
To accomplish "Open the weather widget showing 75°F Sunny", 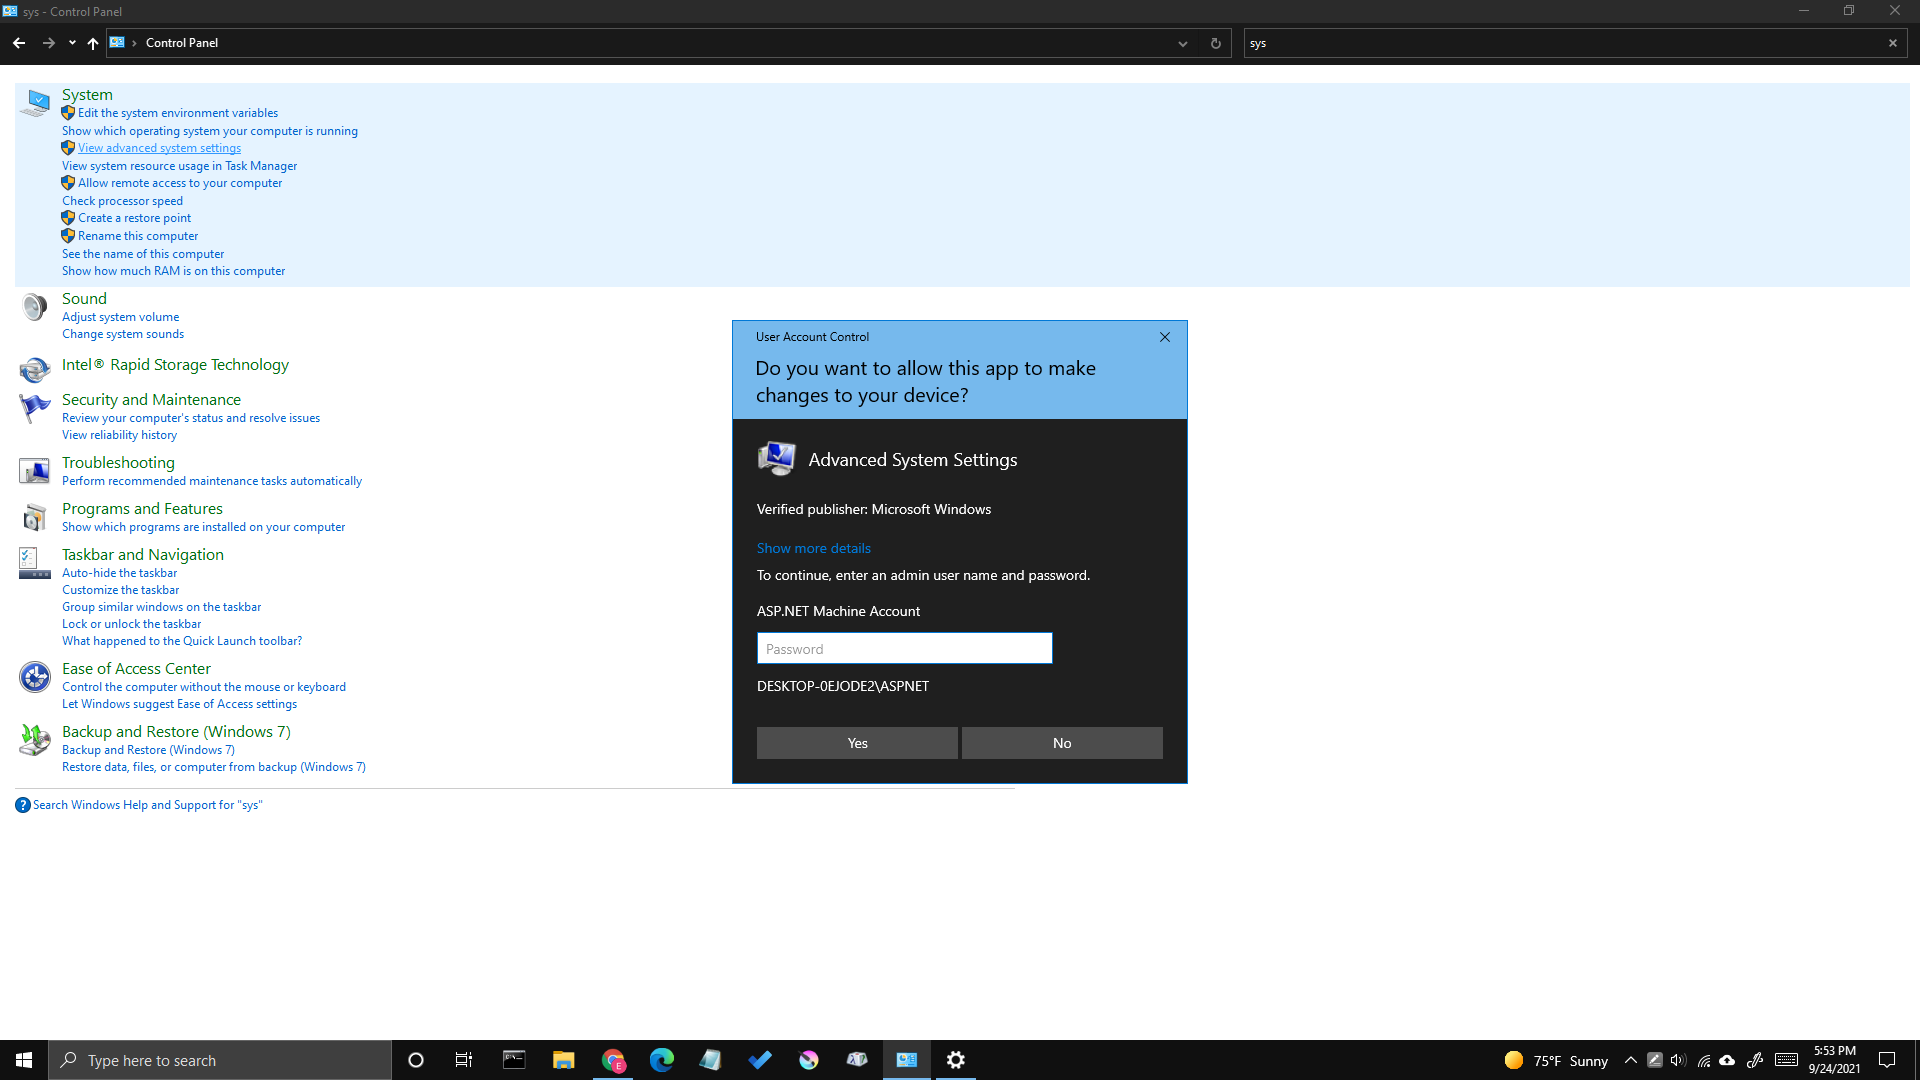I will point(1556,1060).
